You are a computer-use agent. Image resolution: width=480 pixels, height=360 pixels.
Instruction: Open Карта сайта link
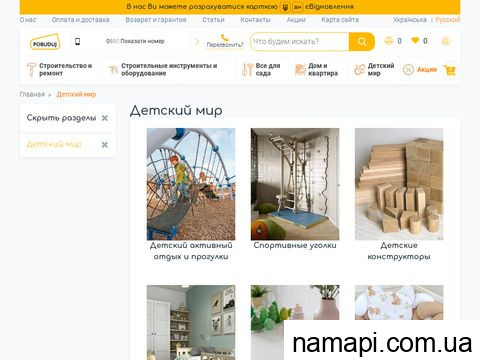point(340,20)
